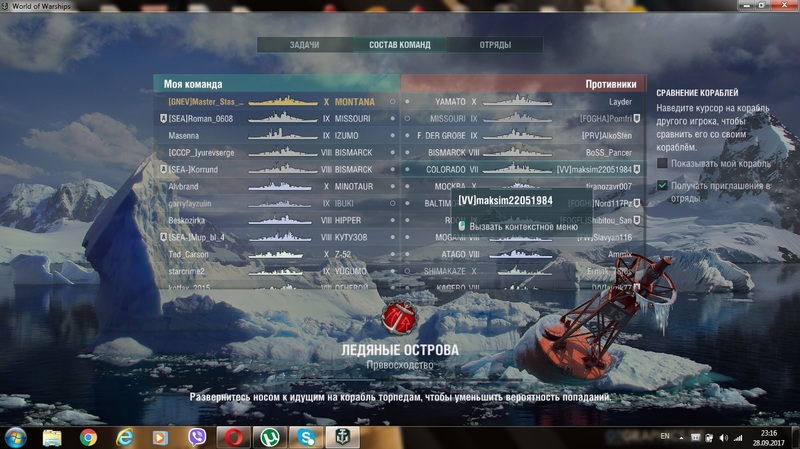Click the КУТУЗОВ ship name
This screenshot has width=800, height=449.
[351, 237]
